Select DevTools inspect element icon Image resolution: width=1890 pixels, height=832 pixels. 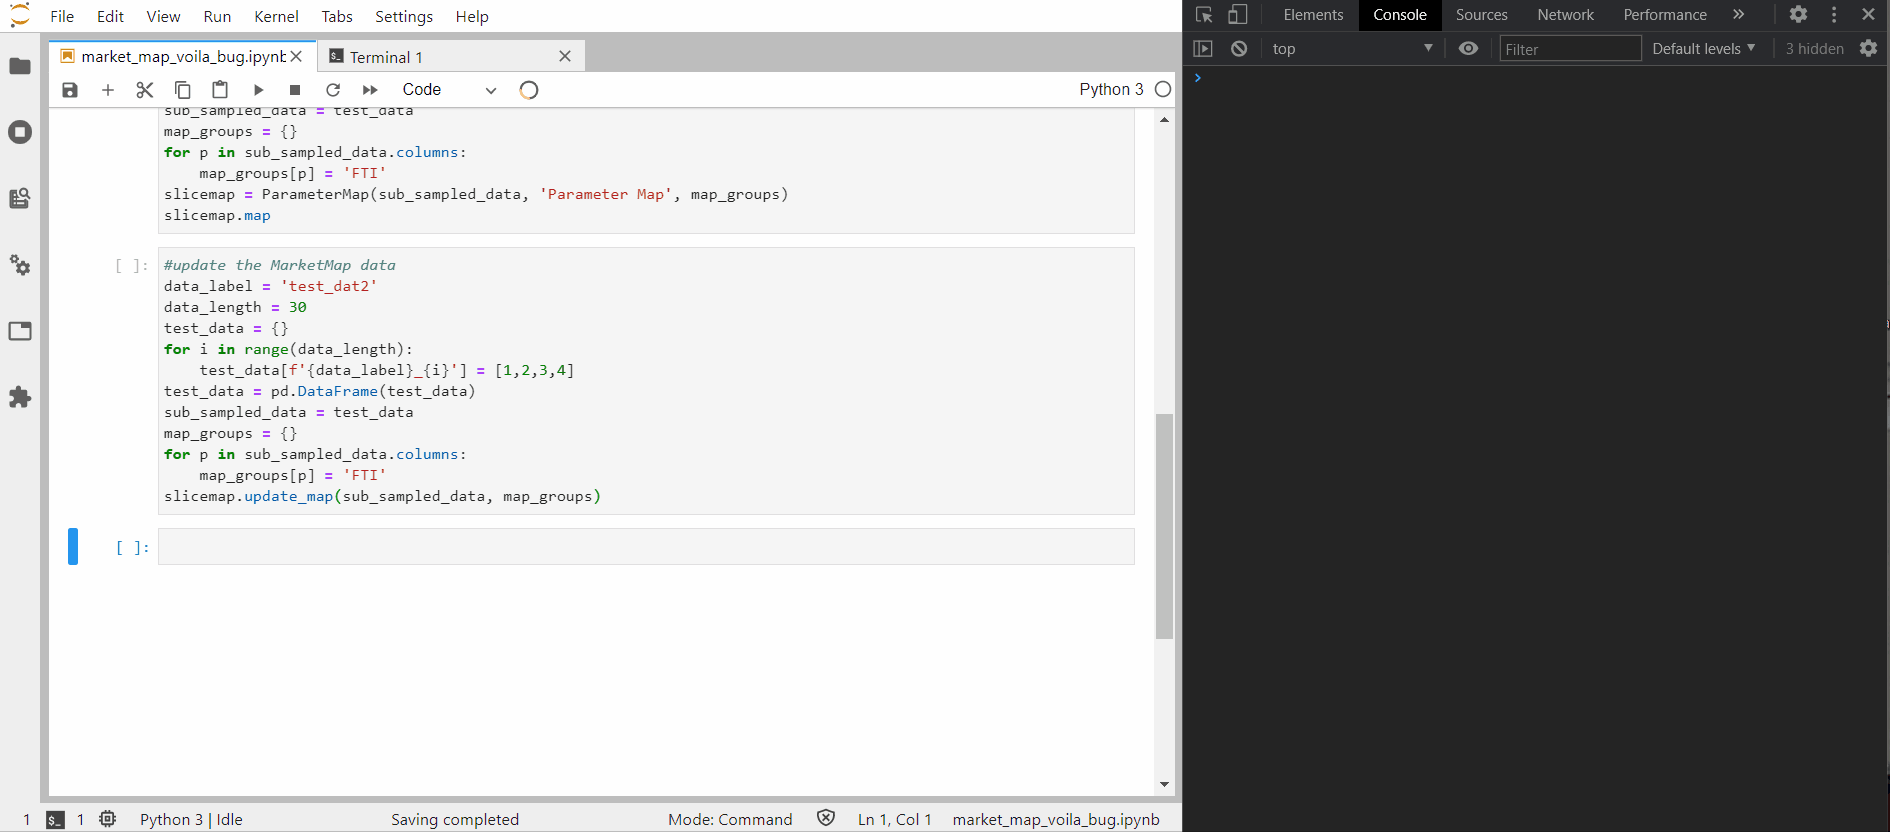click(1204, 15)
